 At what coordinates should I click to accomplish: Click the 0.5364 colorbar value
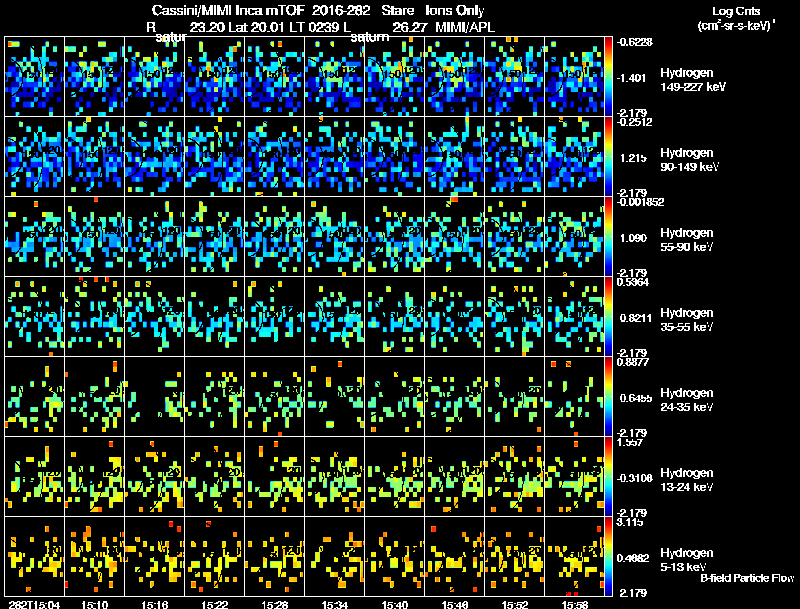coord(633,282)
